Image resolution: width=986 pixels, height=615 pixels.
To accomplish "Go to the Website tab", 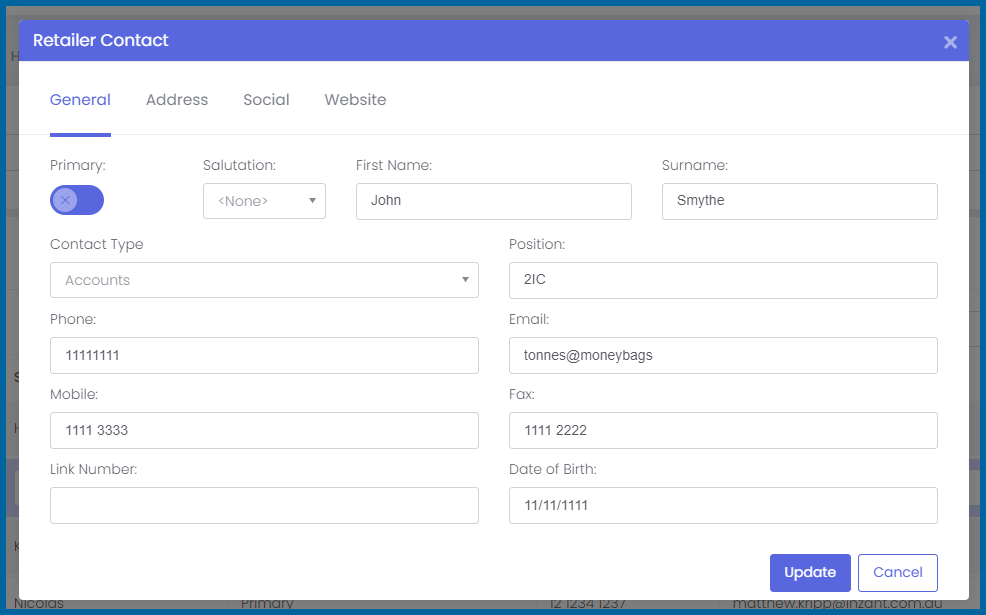I will coord(355,100).
